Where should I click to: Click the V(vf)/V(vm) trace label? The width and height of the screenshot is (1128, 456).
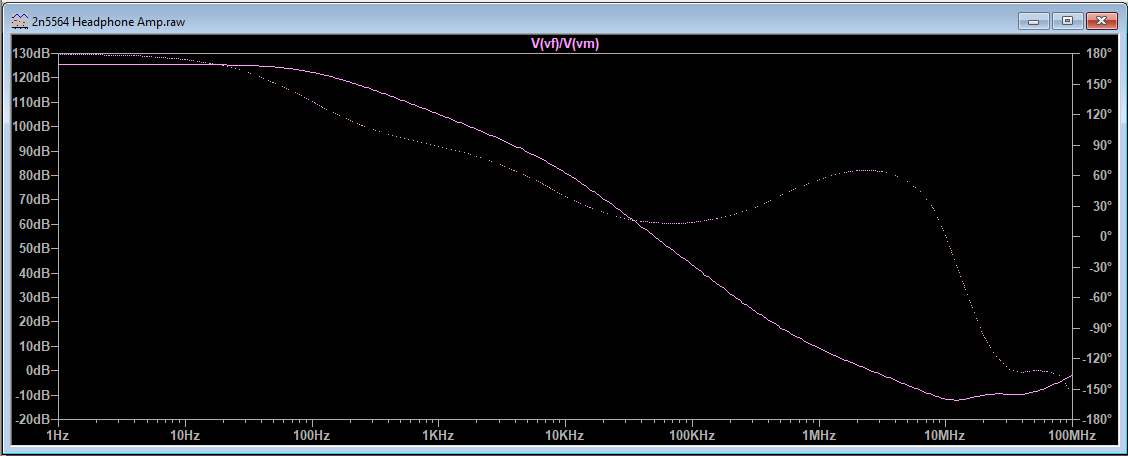point(565,43)
